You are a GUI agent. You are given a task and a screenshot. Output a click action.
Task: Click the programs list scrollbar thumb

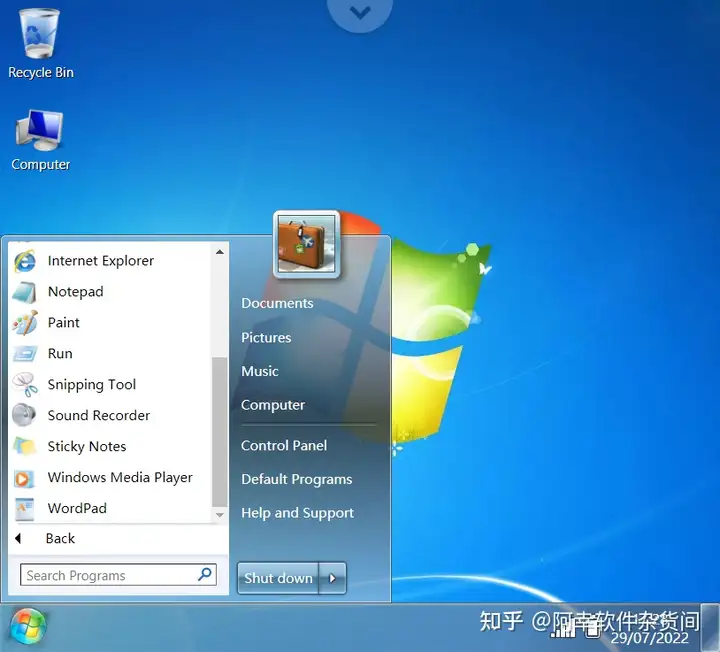click(219, 432)
